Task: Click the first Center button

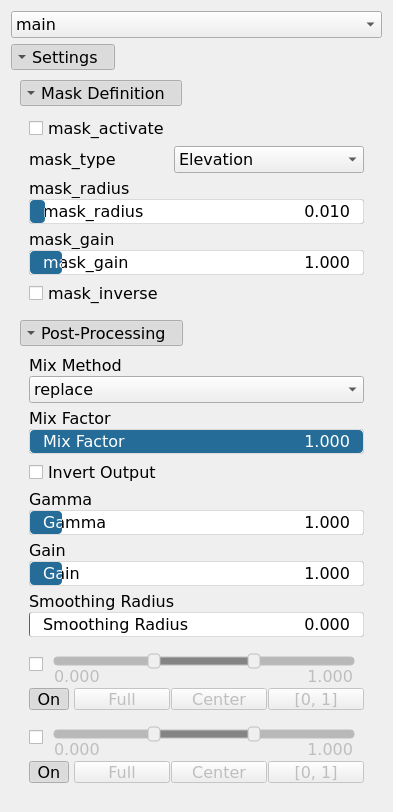Action: pyautogui.click(x=219, y=699)
